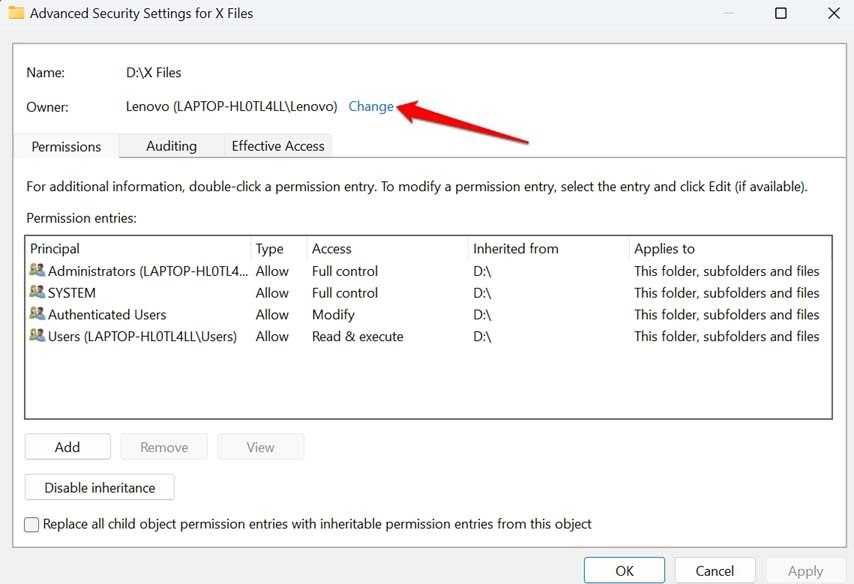Screen dimensions: 854x584
Task: Click the Apply button
Action: [805, 570]
